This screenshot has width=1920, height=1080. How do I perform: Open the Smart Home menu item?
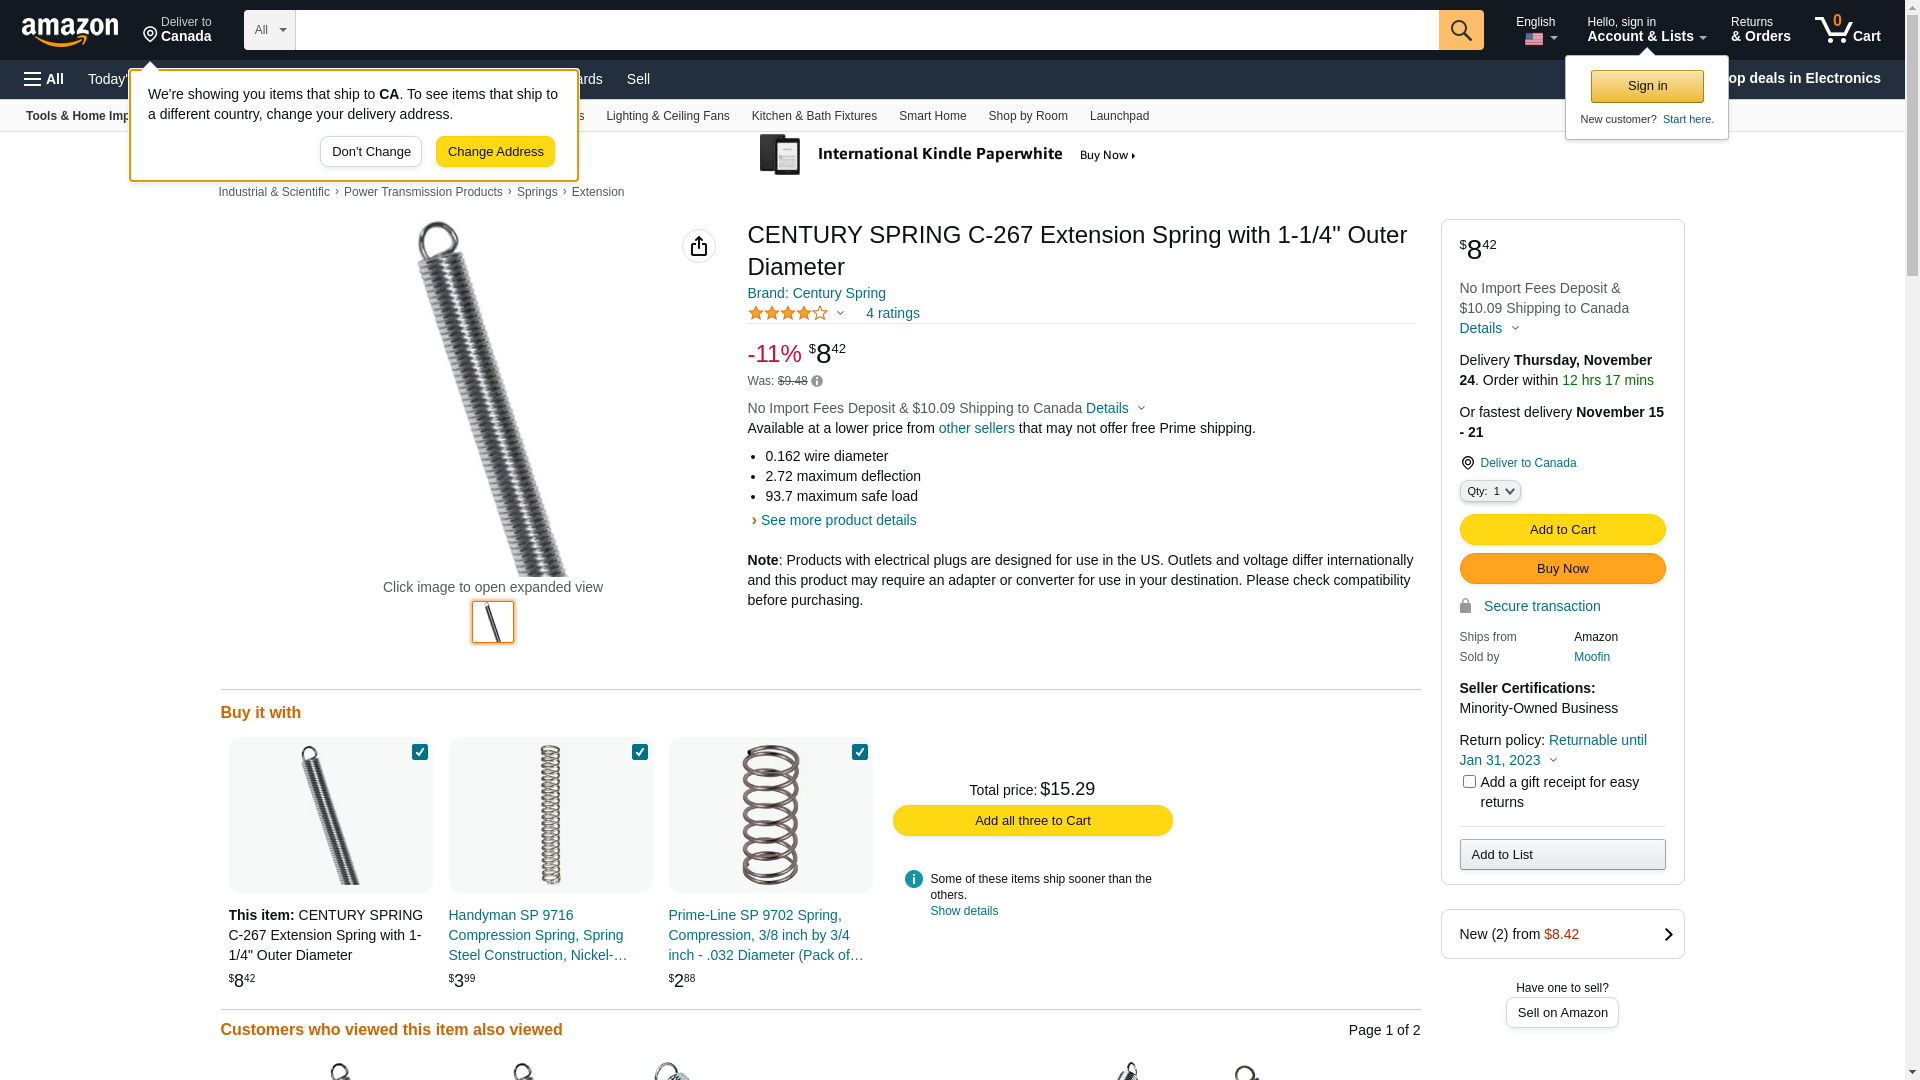pos(932,116)
